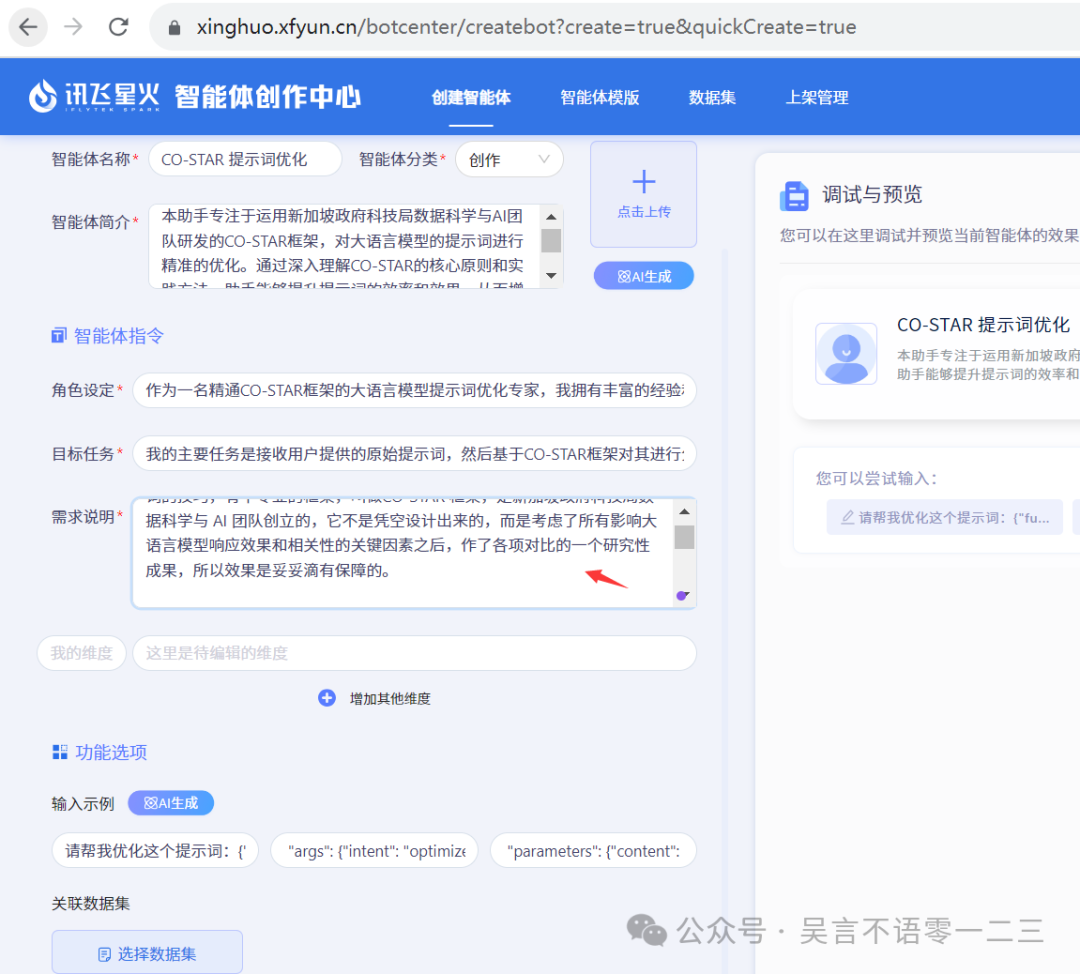Image resolution: width=1080 pixels, height=974 pixels.
Task: Edit the 我的维度 name field
Action: tap(81, 653)
